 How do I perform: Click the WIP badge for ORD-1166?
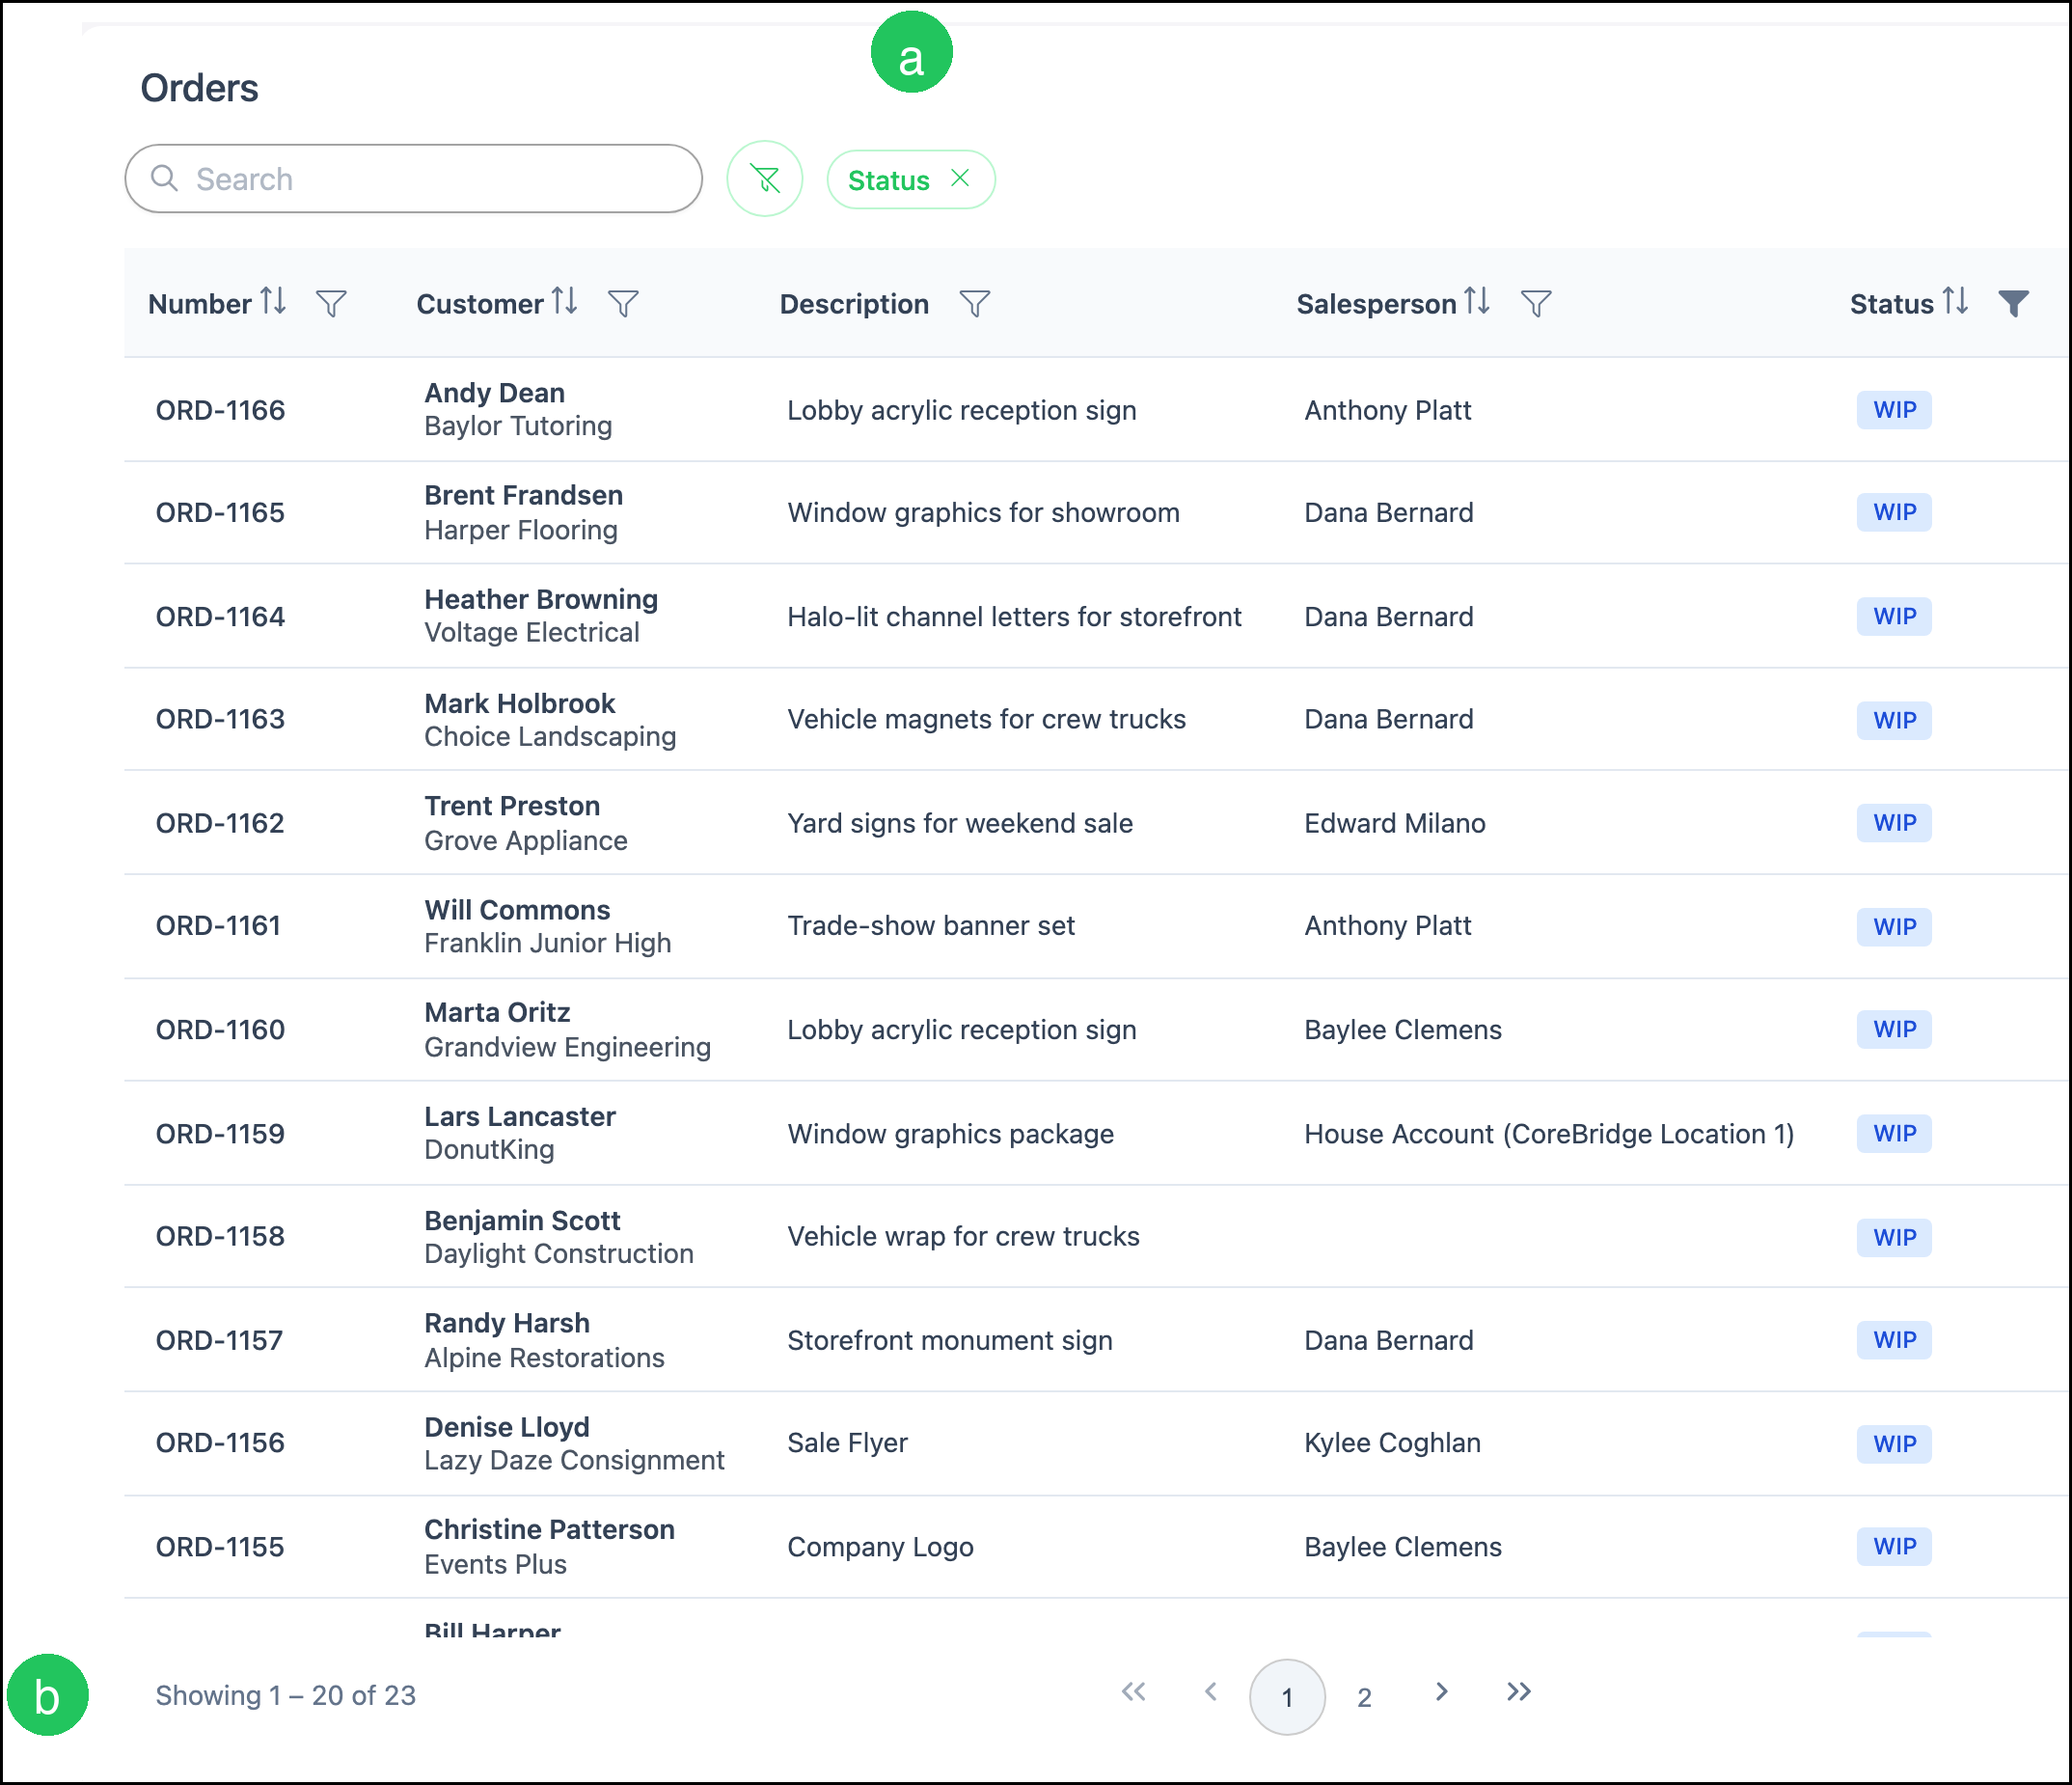coord(1894,410)
